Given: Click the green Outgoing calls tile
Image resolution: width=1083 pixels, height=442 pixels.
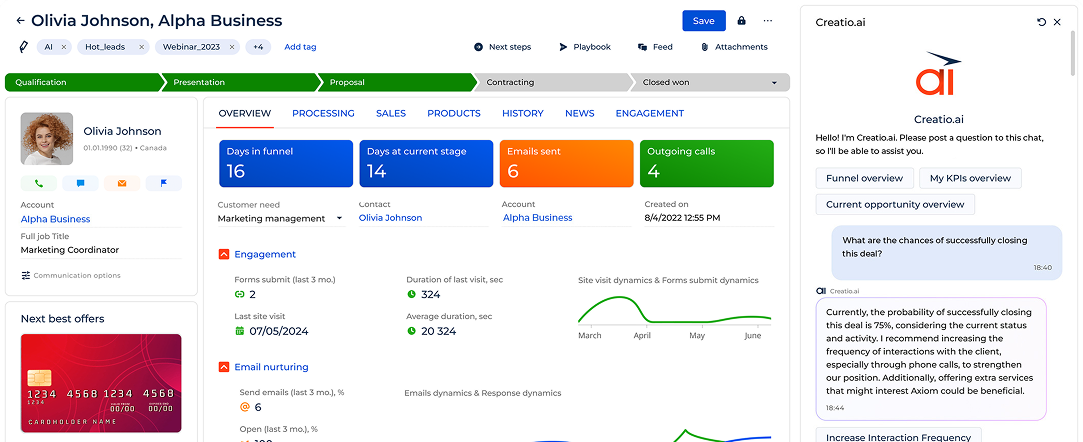Looking at the screenshot, I should coord(707,164).
